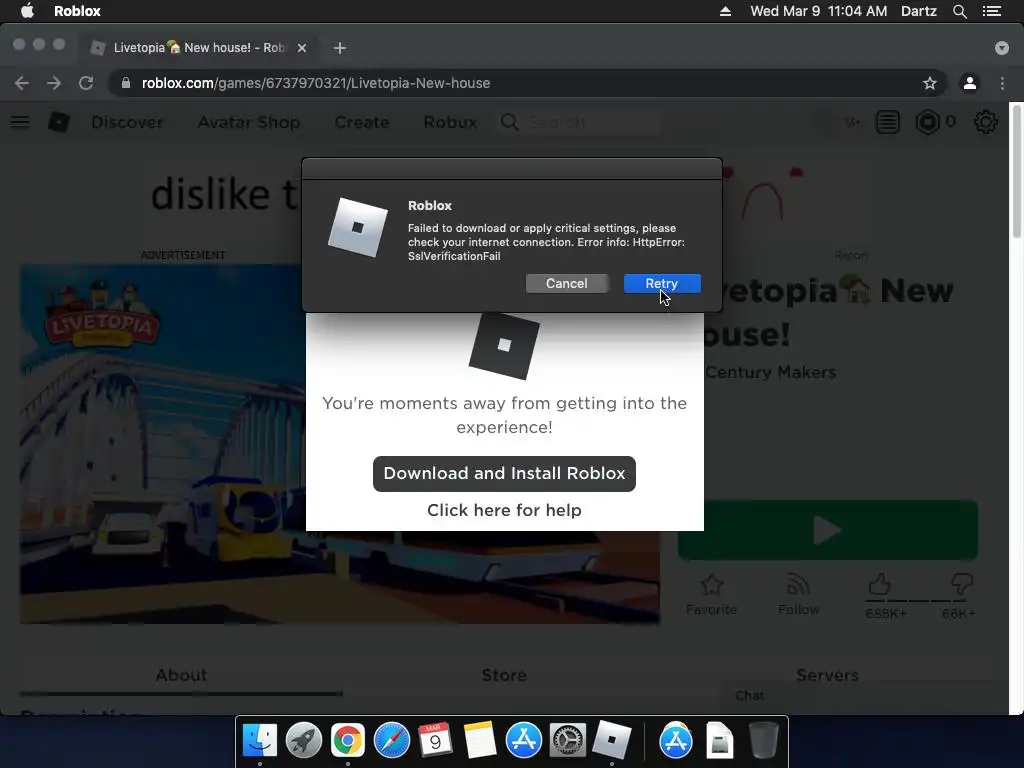Viewport: 1024px width, 768px height.
Task: Click the page vertical scrollbar
Action: 1017,173
